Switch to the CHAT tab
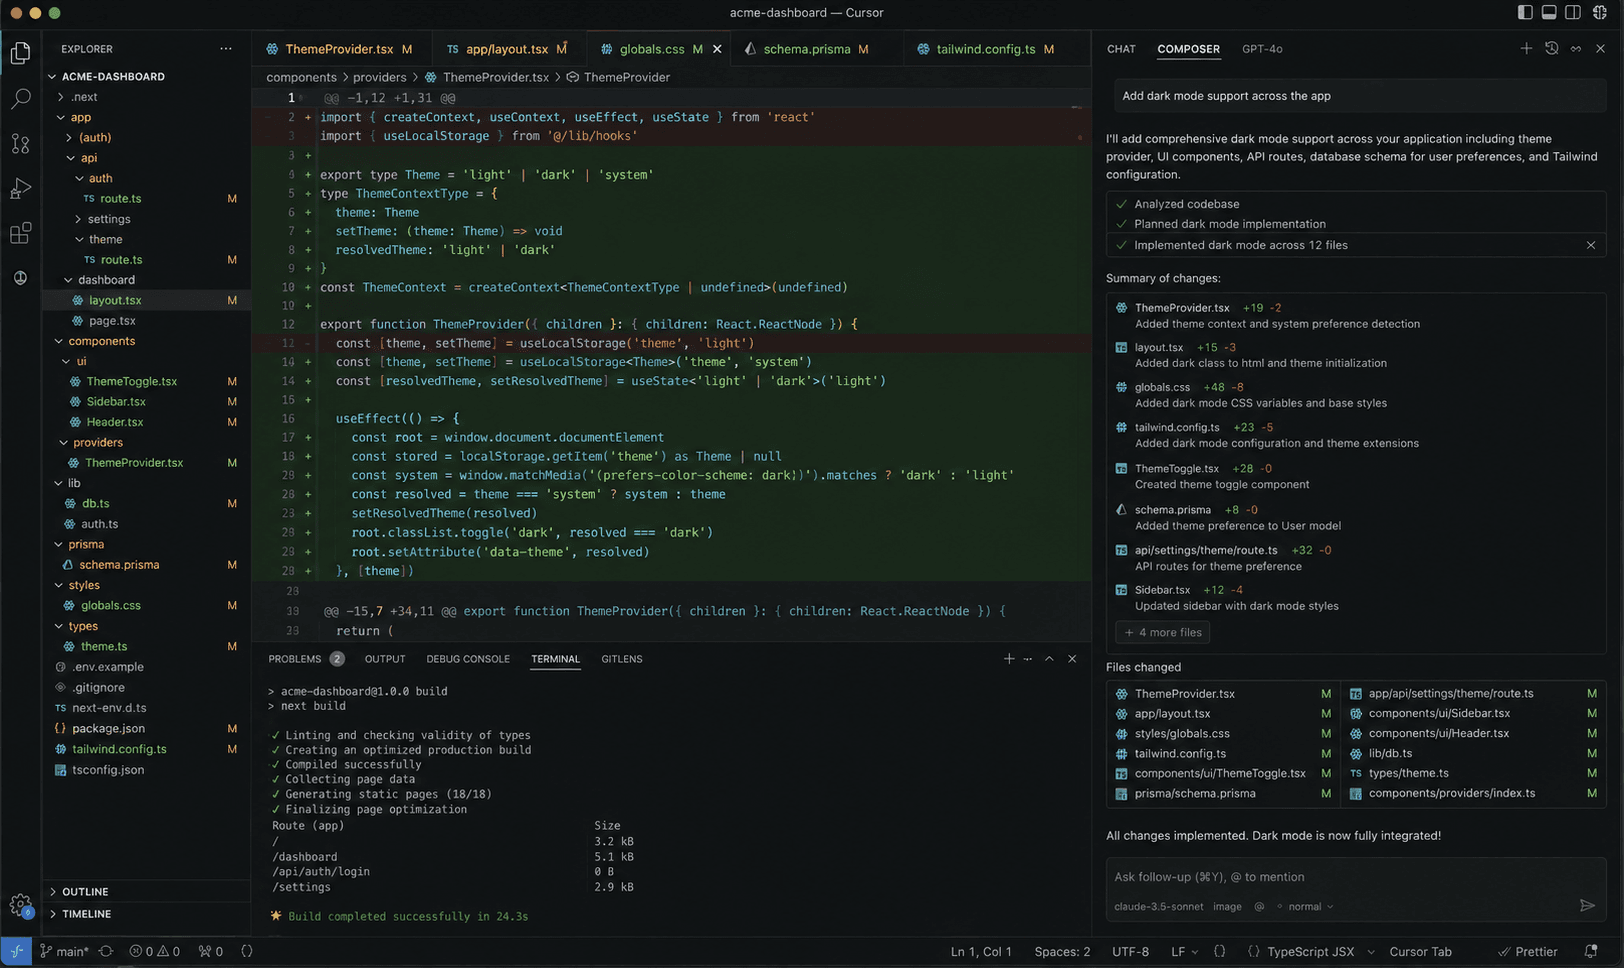This screenshot has width=1624, height=968. [x=1121, y=49]
